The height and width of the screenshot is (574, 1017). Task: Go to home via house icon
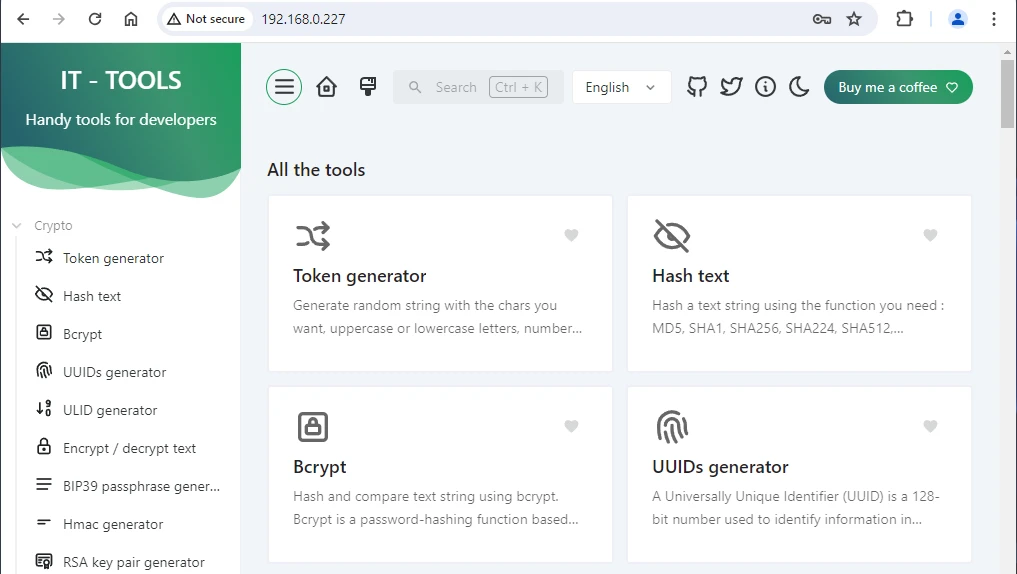point(326,87)
